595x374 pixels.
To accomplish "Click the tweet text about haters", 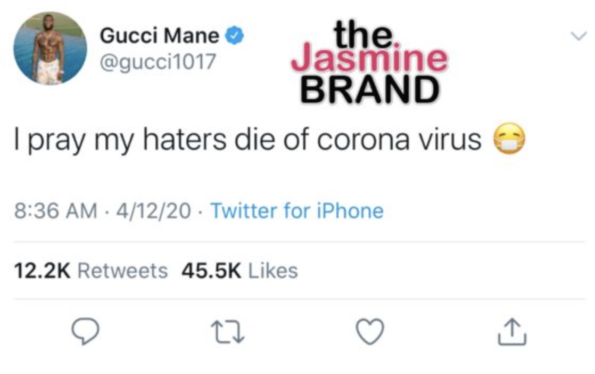I will click(247, 140).
